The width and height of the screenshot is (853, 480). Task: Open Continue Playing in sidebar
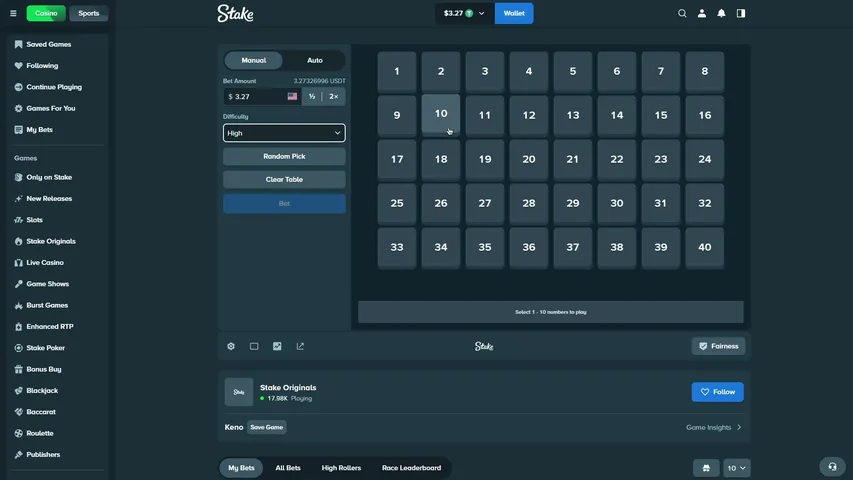[54, 87]
